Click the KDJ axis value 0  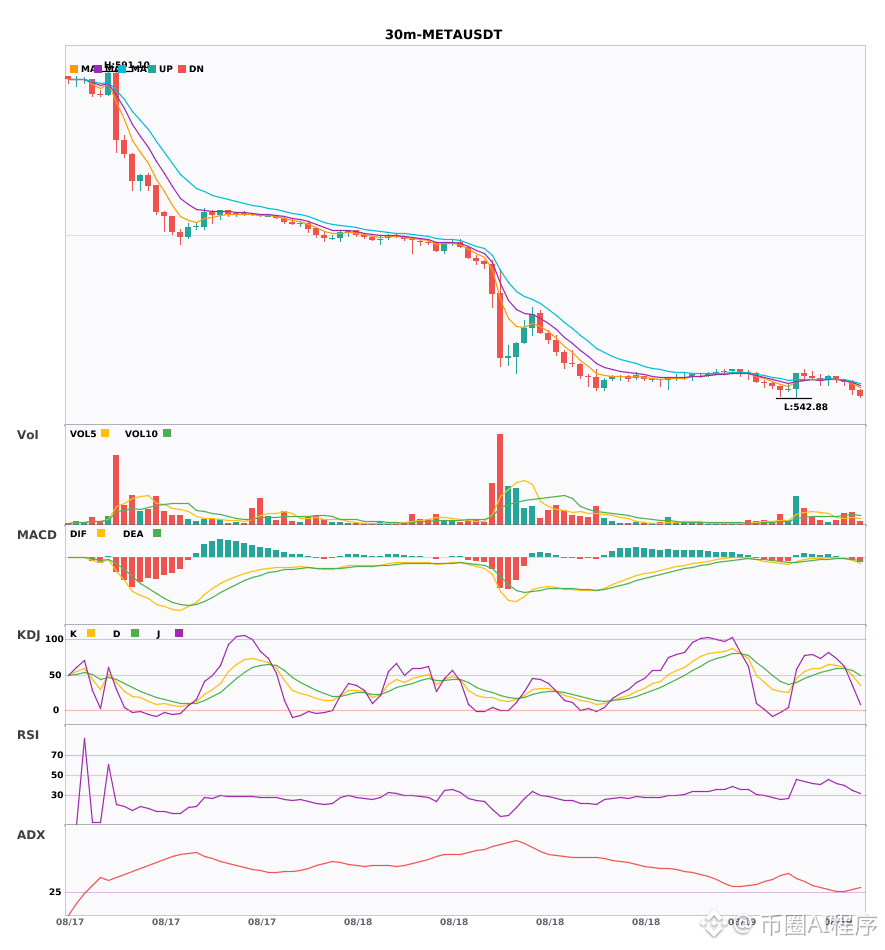[56, 710]
